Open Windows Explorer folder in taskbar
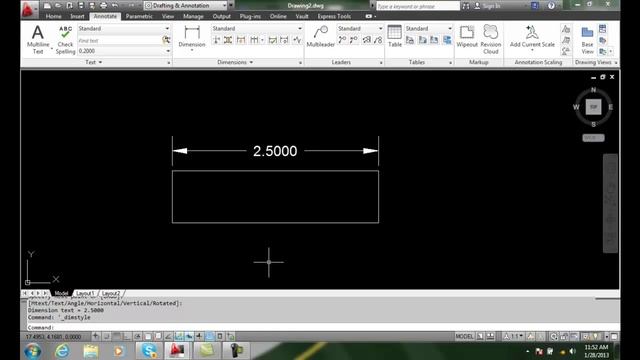The width and height of the screenshot is (640, 360). [x=91, y=351]
